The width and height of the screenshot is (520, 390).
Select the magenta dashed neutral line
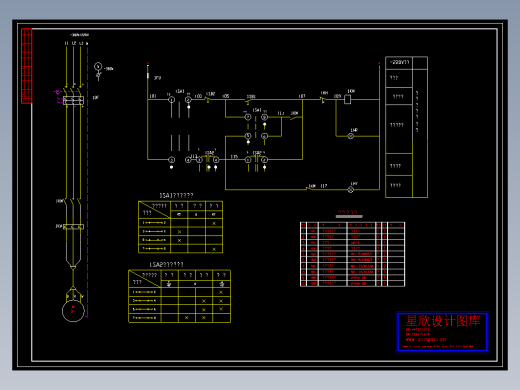[x=87, y=182]
